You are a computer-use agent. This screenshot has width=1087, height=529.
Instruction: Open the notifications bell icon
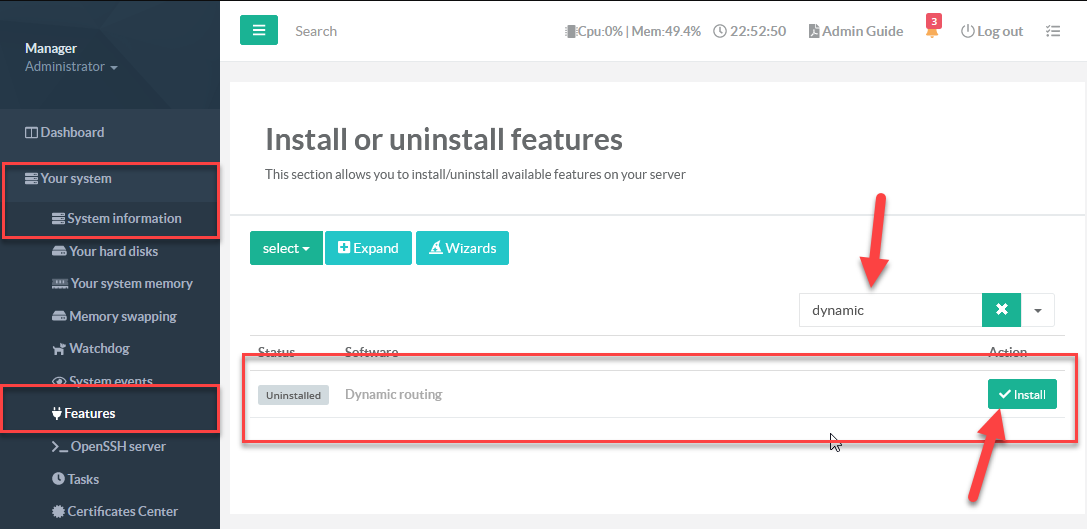click(x=932, y=32)
